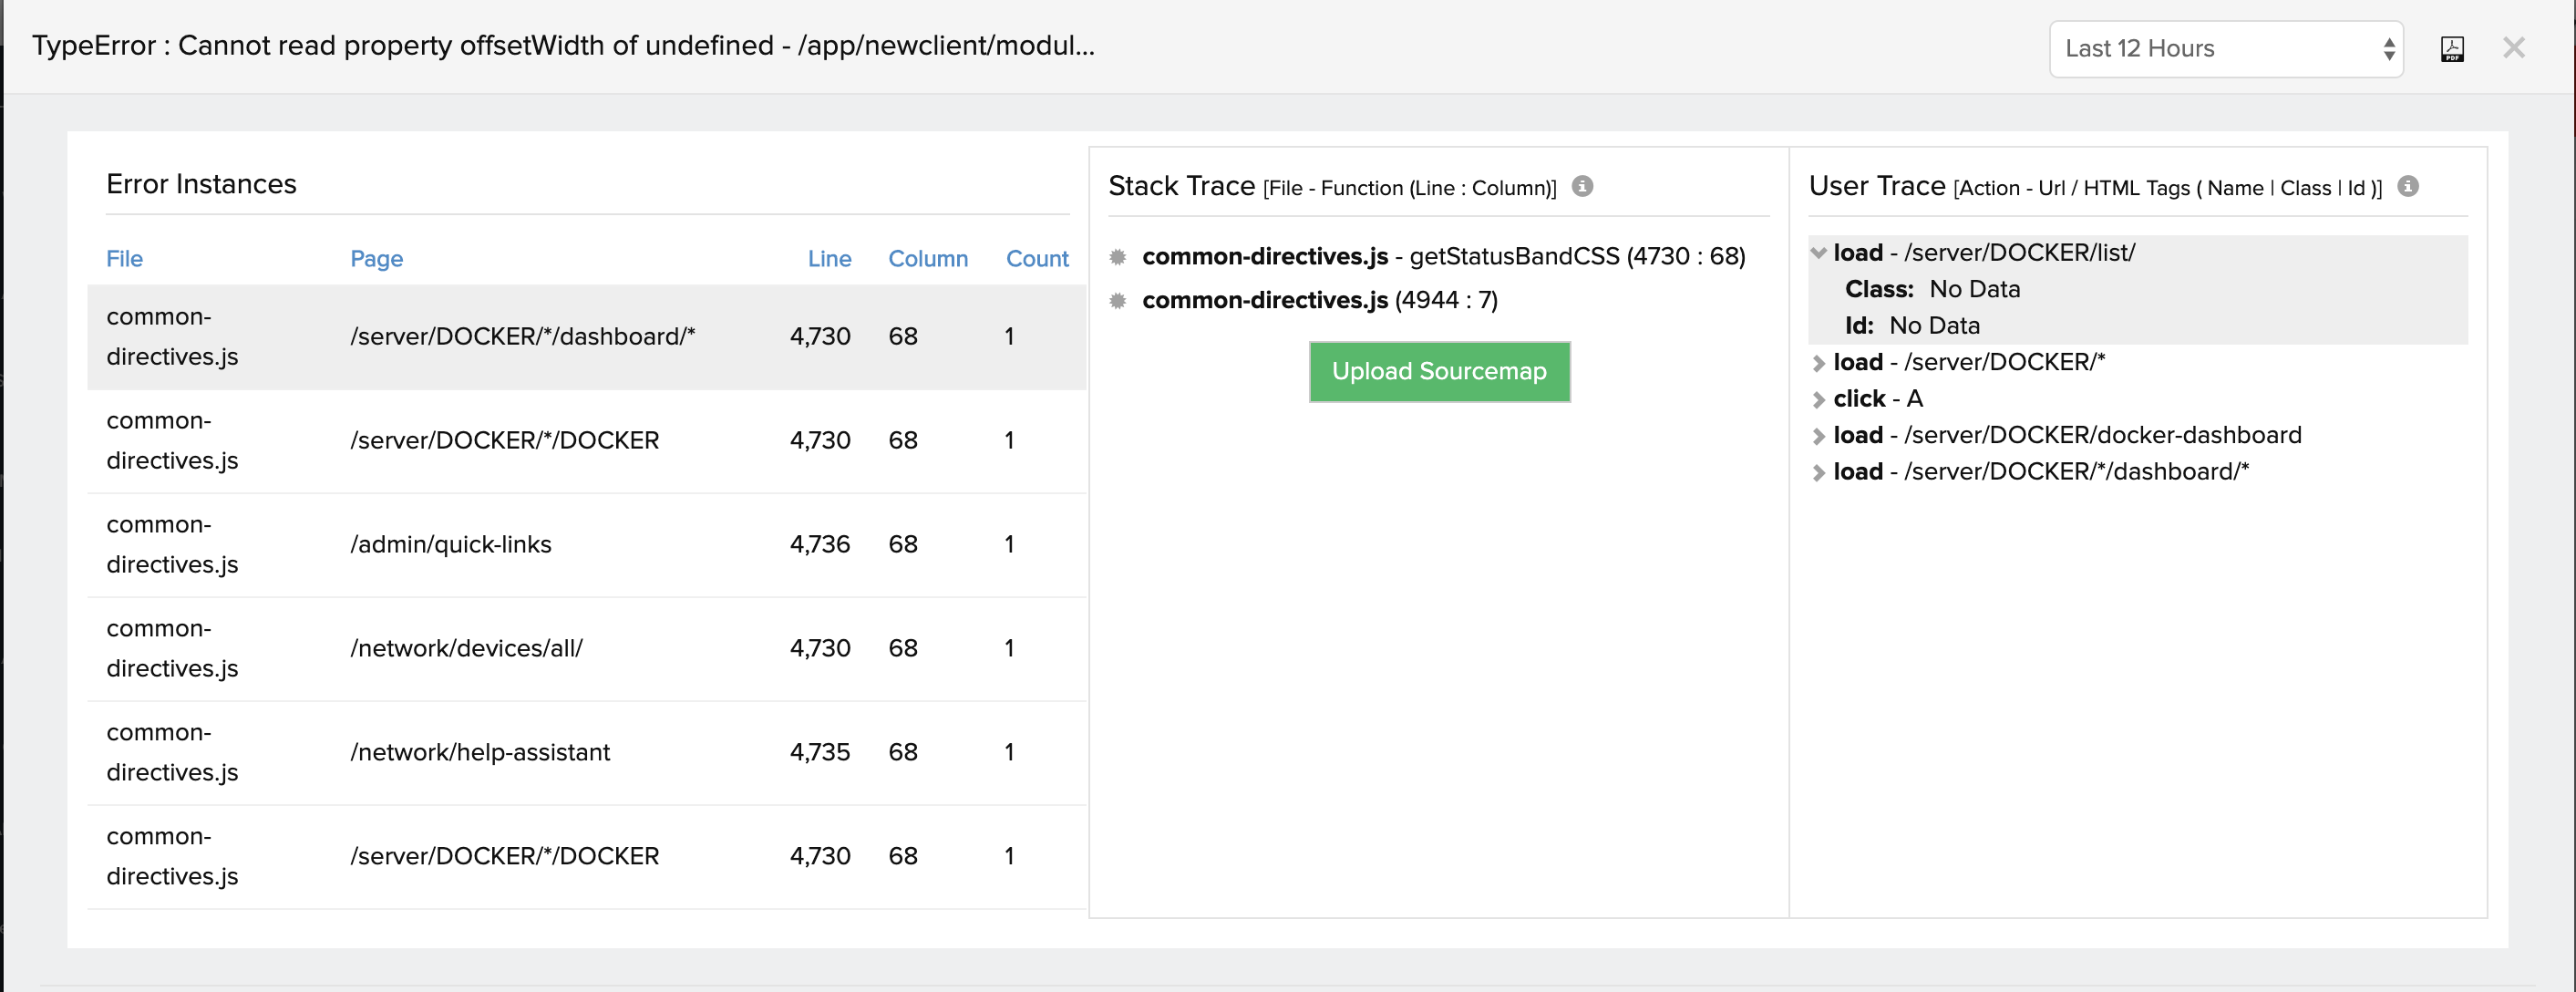Sort by the Page column header

(376, 259)
